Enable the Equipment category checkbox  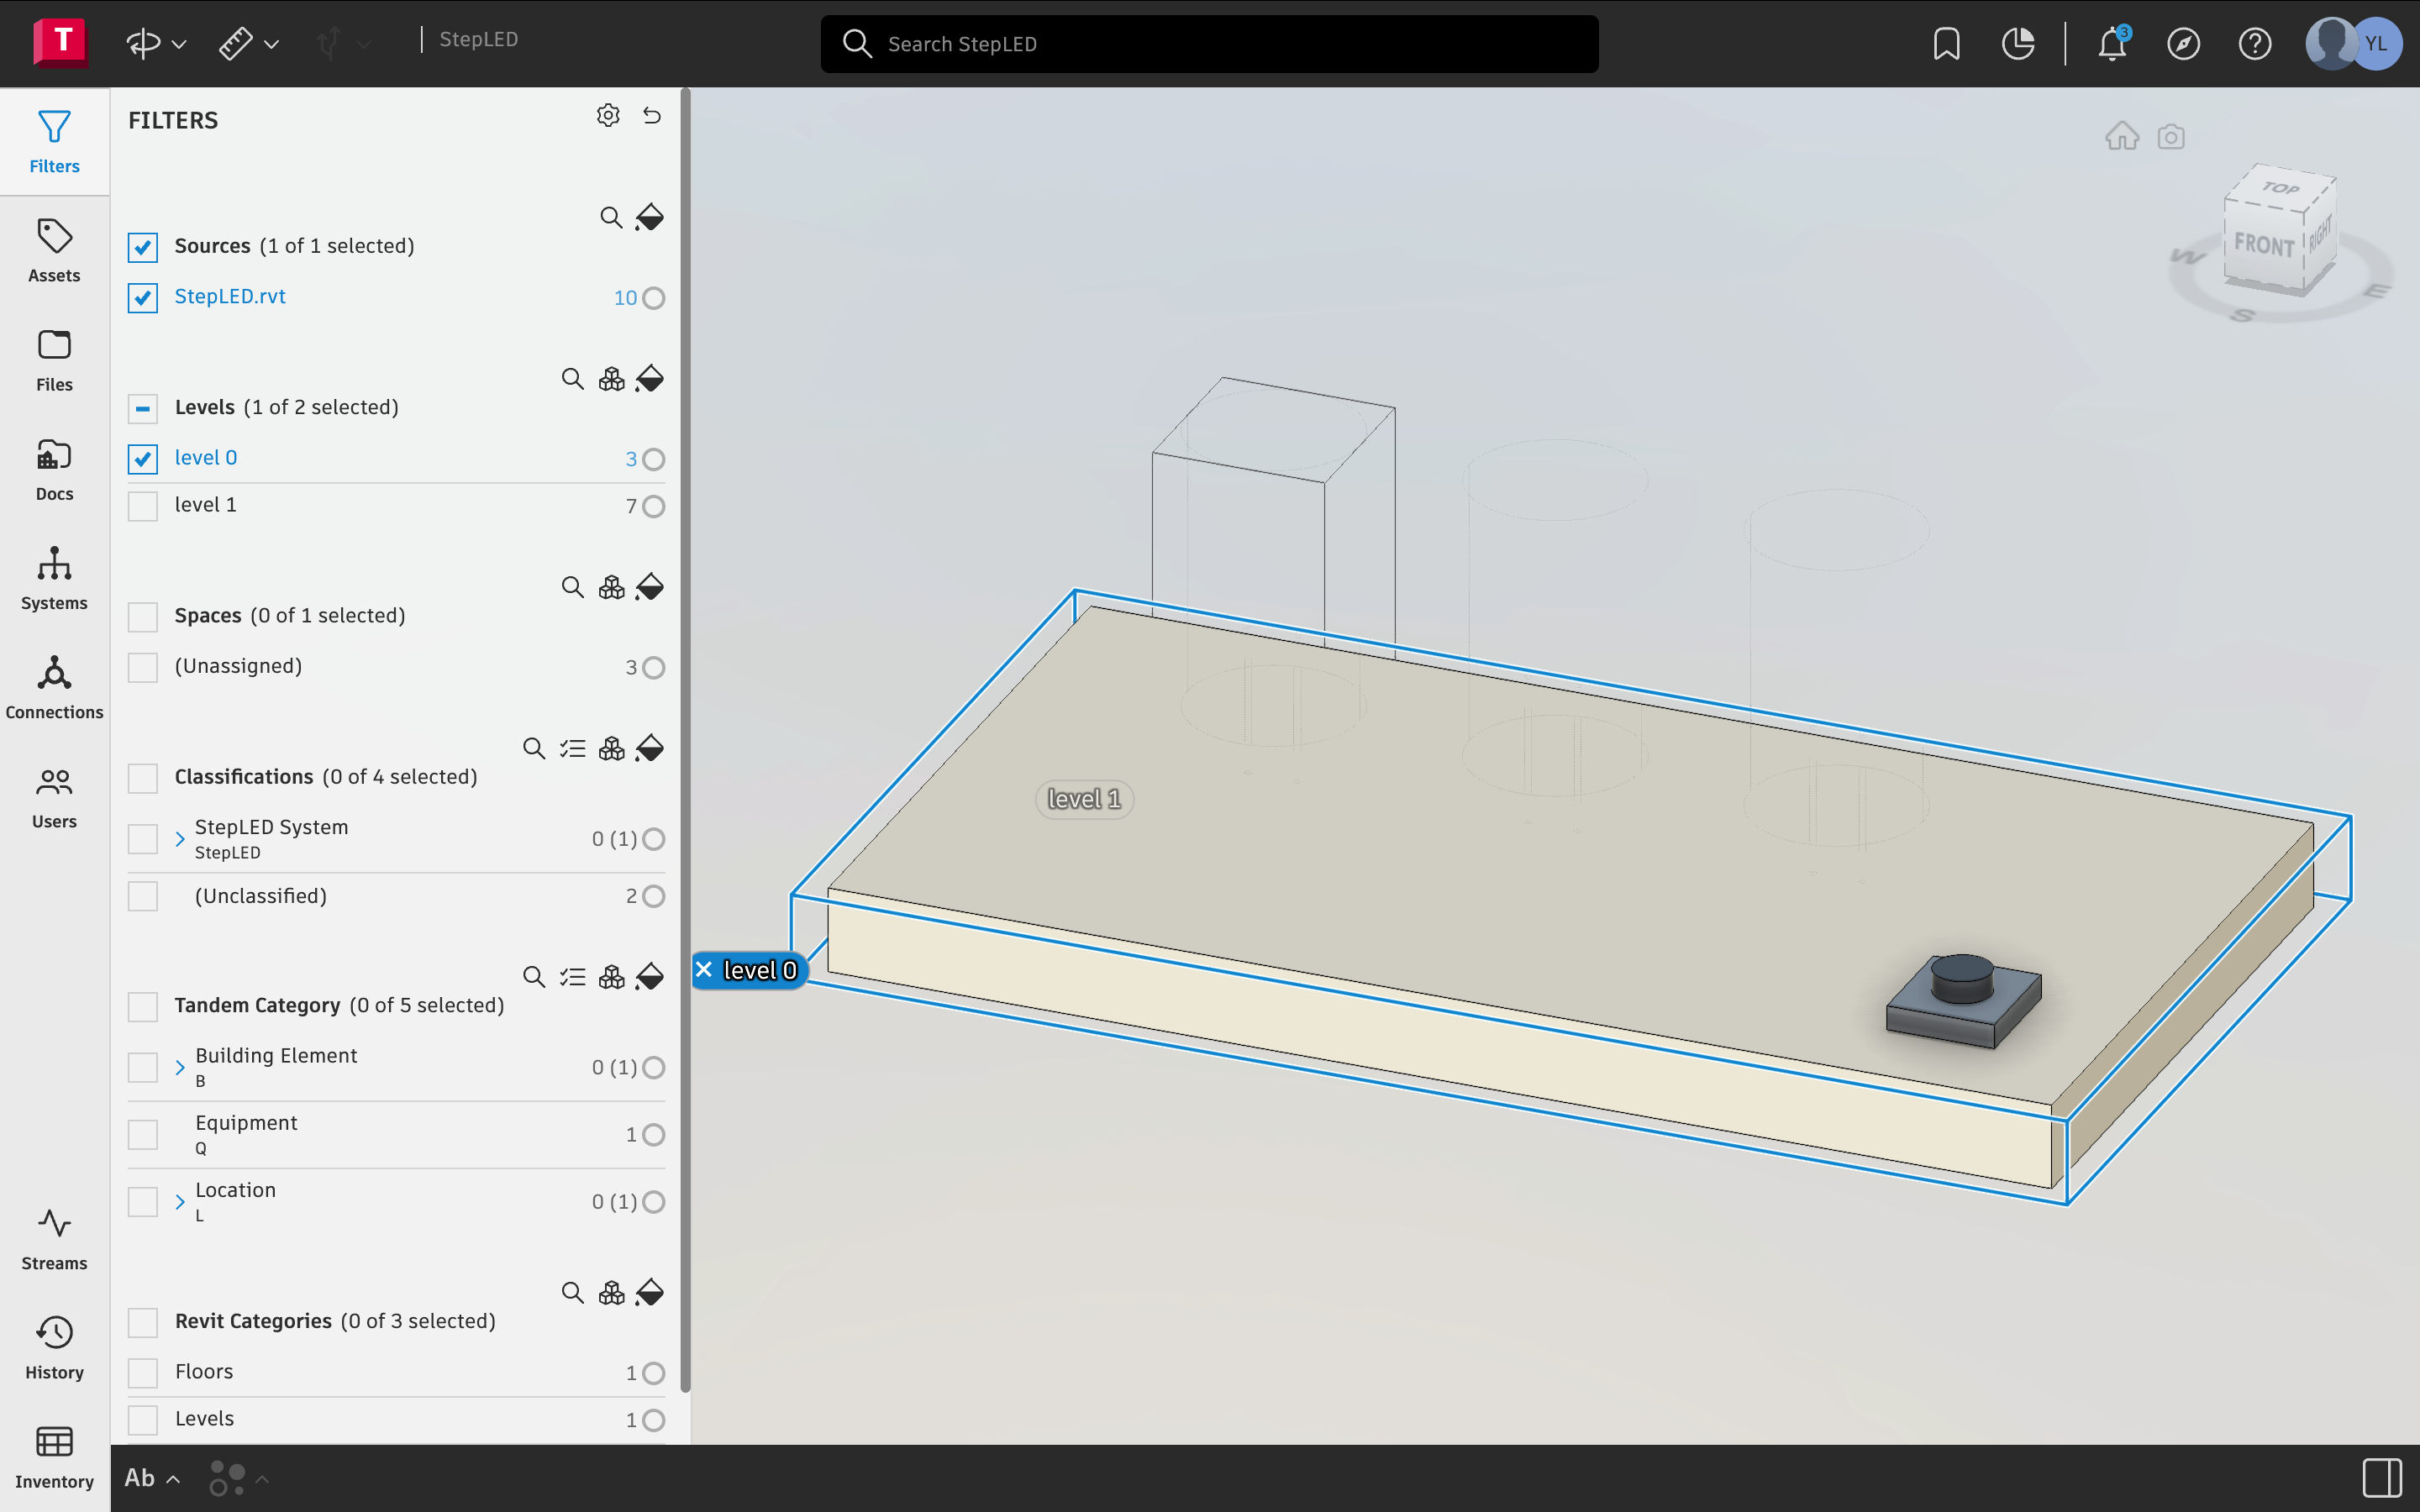[x=143, y=1134]
